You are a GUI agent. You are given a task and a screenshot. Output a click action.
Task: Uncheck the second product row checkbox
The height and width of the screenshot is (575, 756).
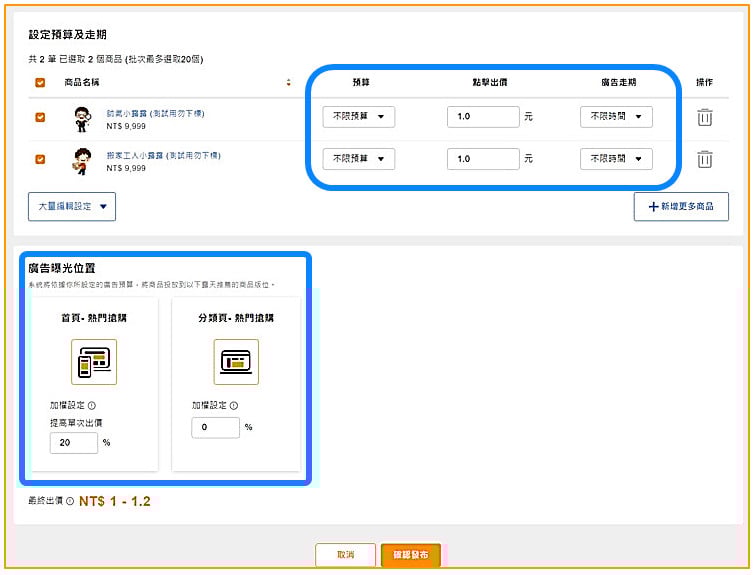[x=40, y=158]
